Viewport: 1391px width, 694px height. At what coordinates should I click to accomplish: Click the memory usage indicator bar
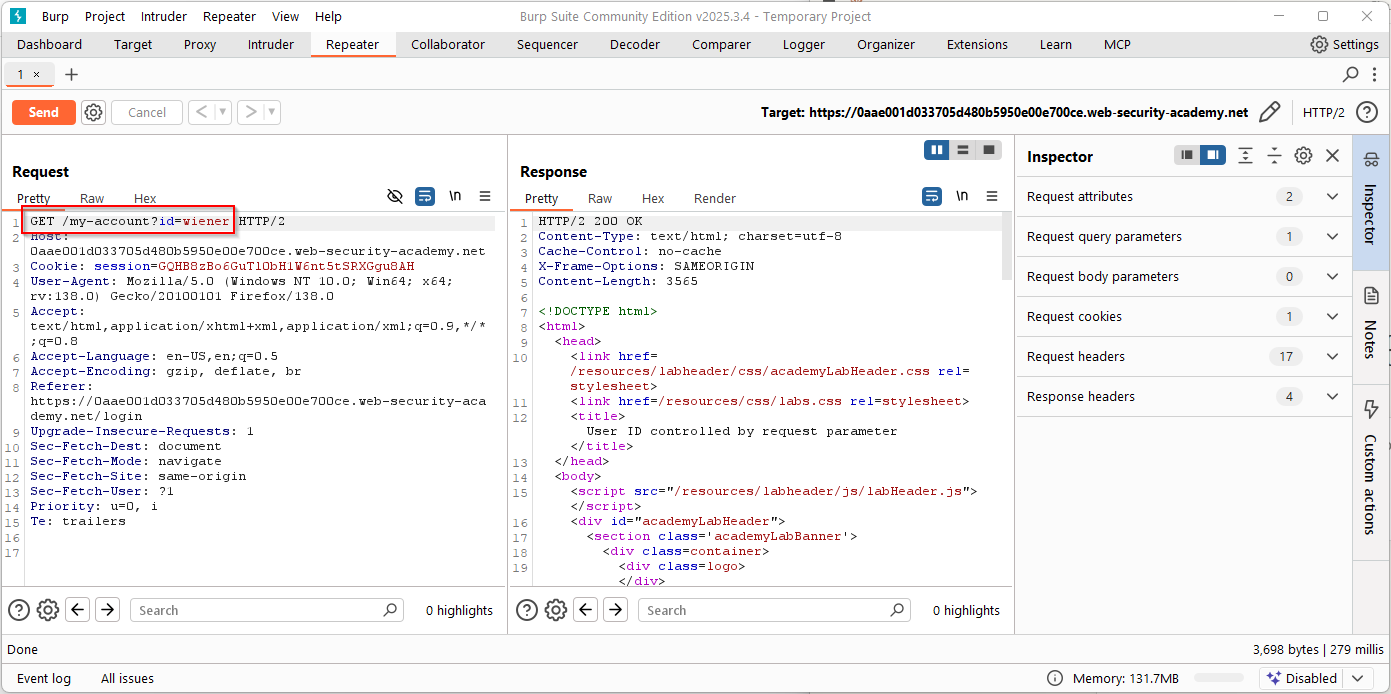(1219, 677)
